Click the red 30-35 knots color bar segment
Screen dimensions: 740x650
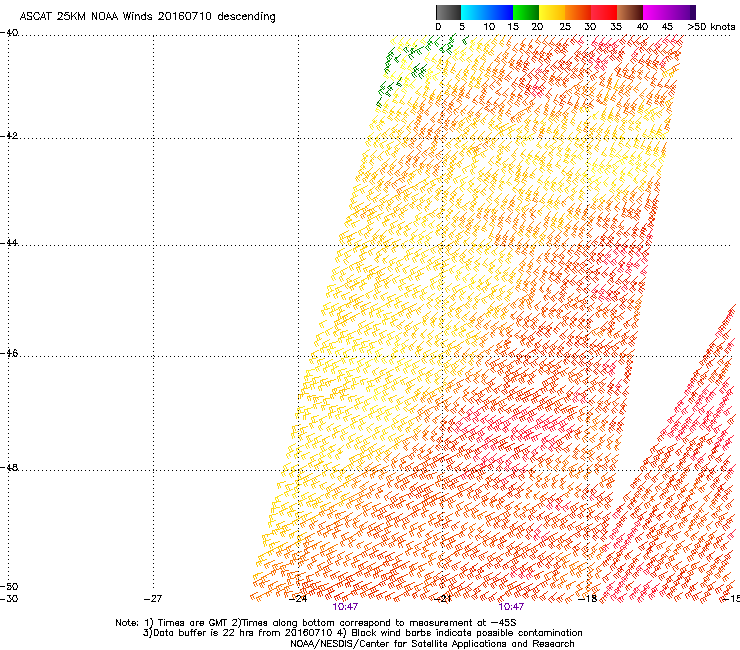604,12
